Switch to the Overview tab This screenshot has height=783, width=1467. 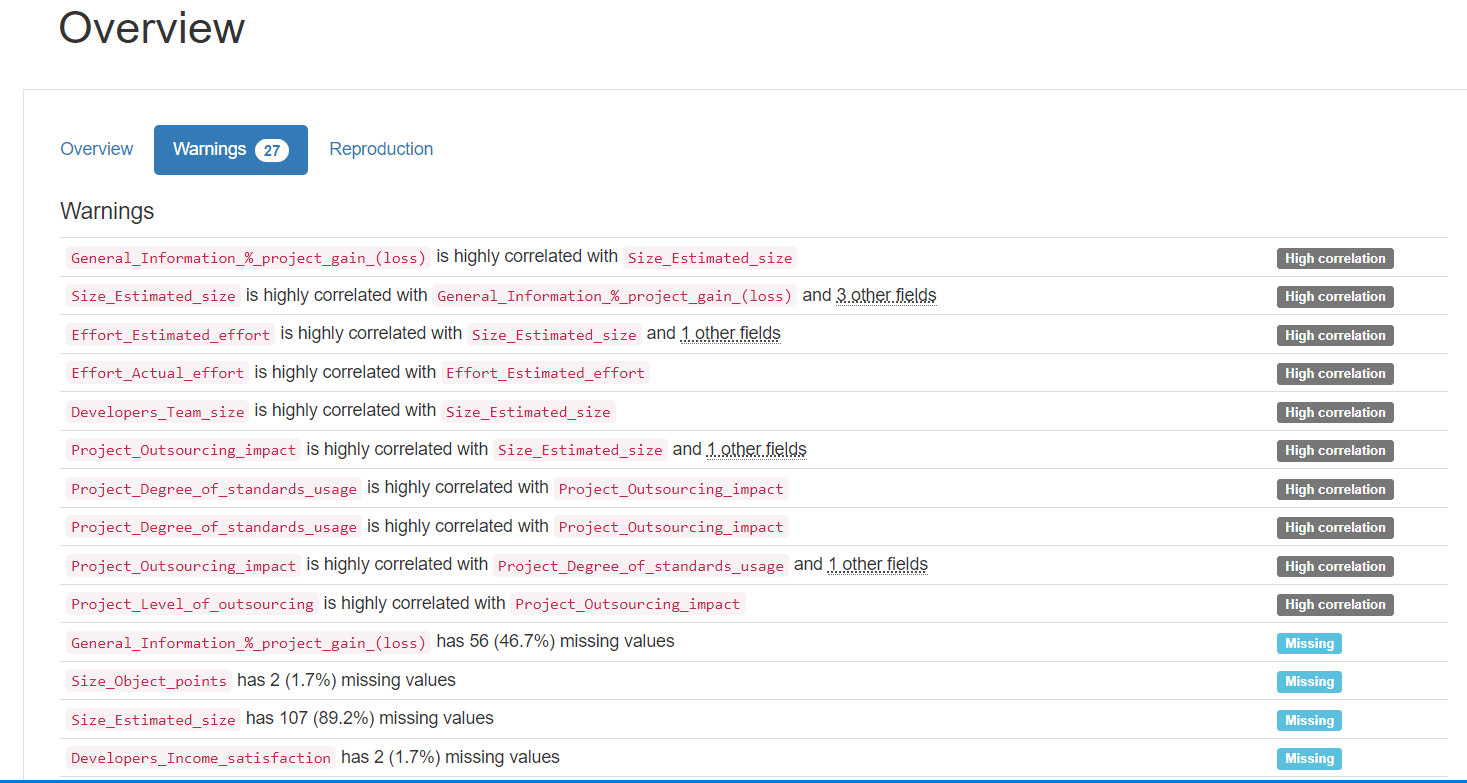96,149
